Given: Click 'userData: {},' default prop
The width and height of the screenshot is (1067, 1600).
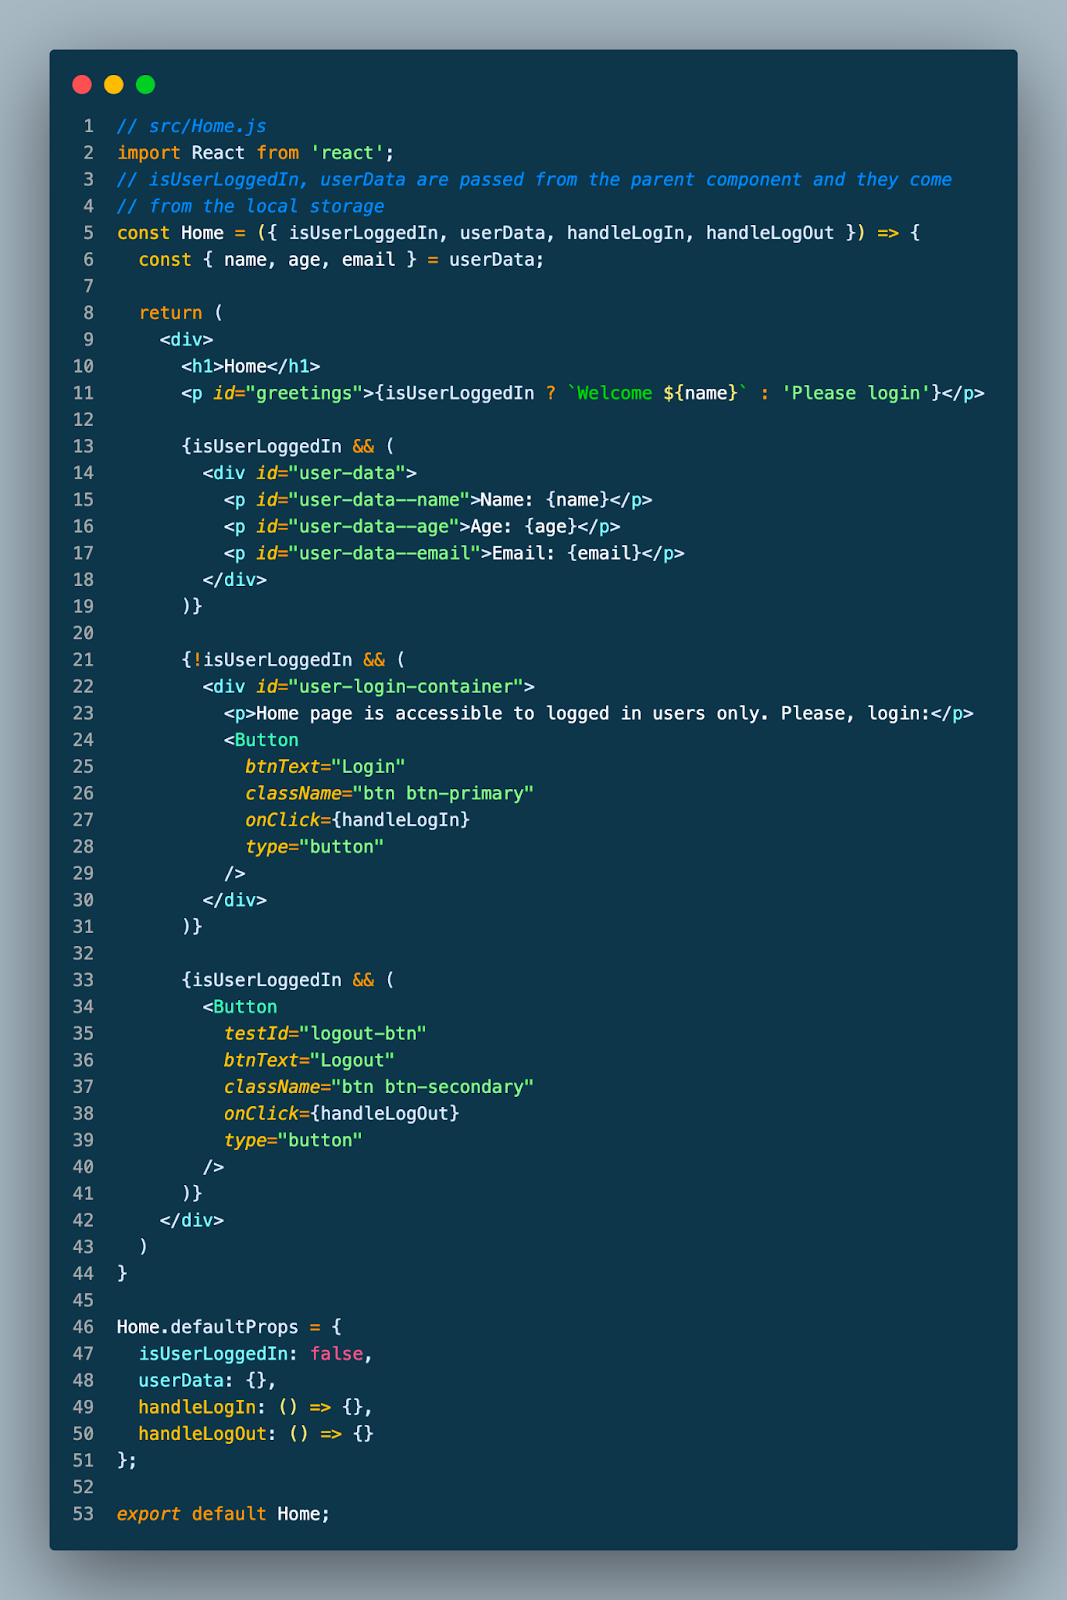Looking at the screenshot, I should tap(208, 1380).
